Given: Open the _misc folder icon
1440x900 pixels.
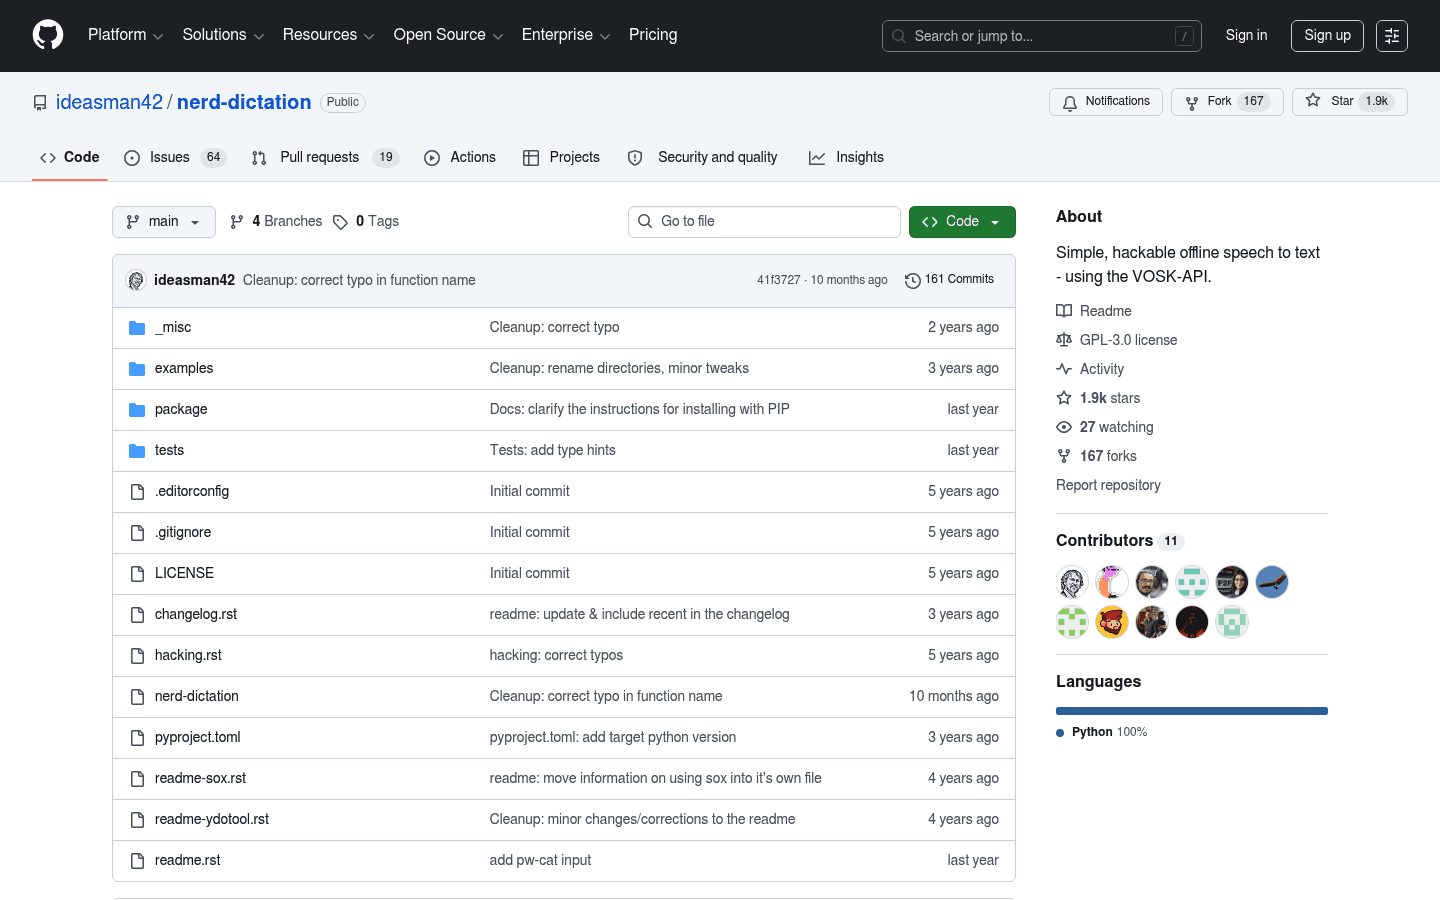Looking at the screenshot, I should coord(137,328).
